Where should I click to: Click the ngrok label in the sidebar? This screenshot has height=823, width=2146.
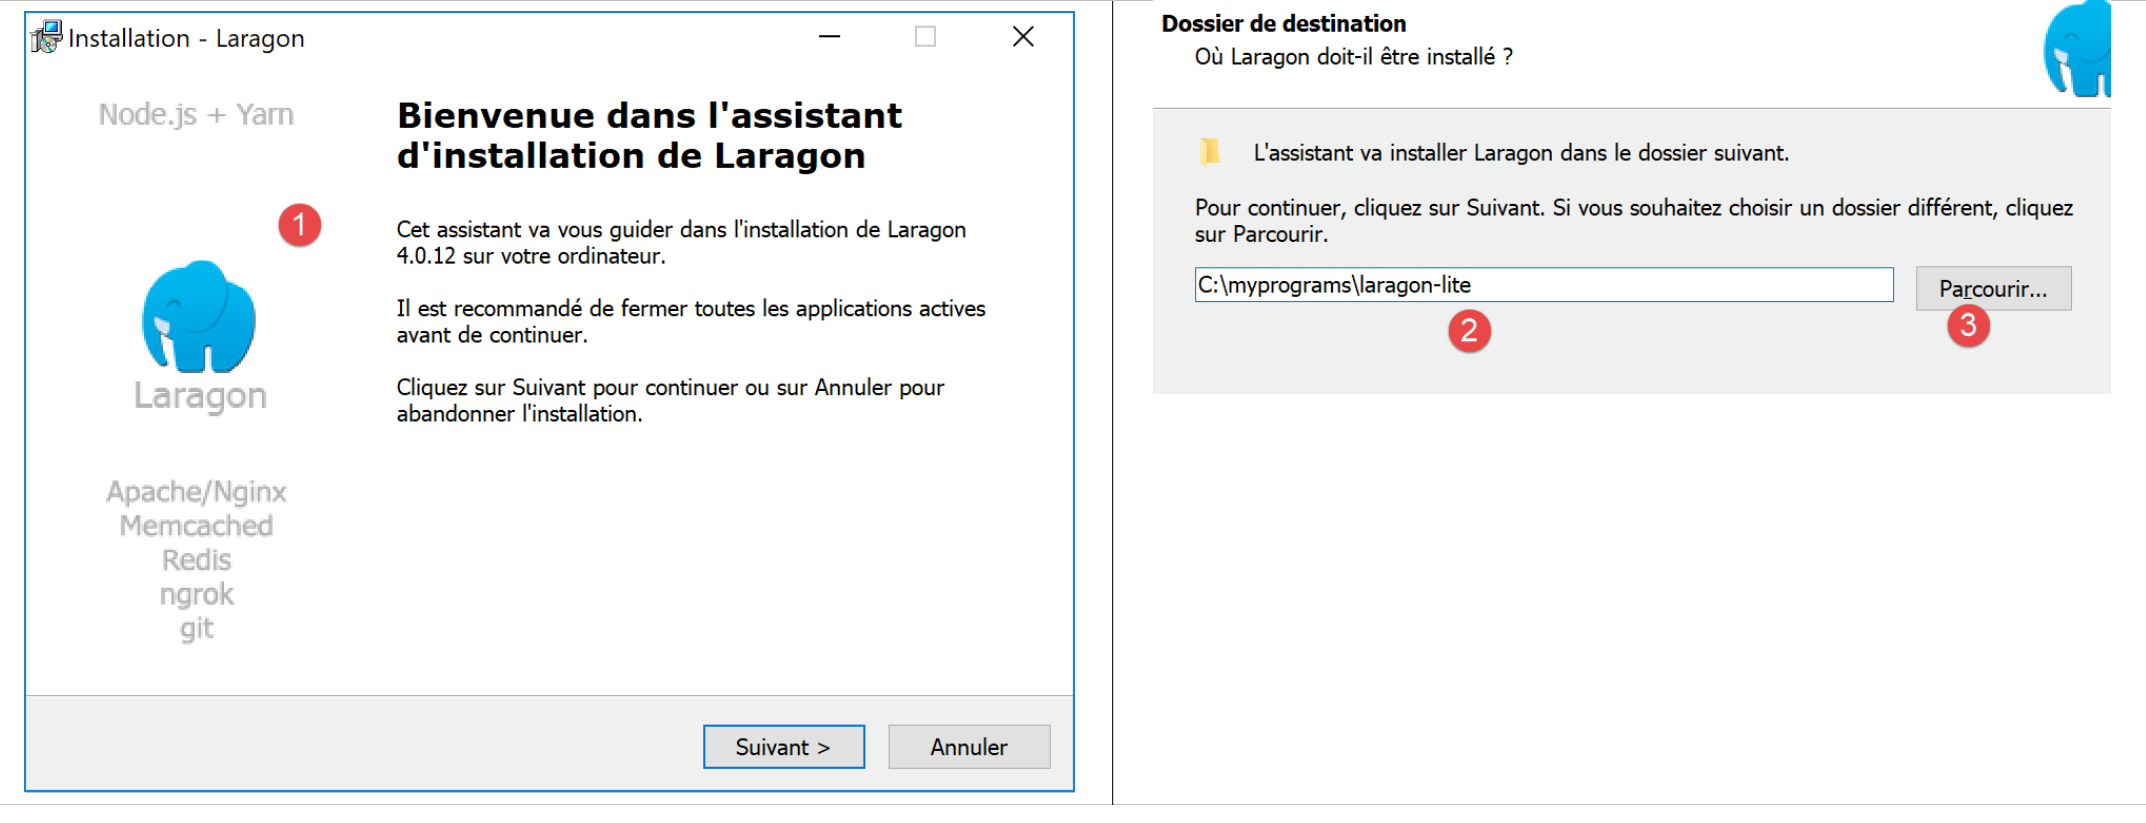[x=196, y=595]
